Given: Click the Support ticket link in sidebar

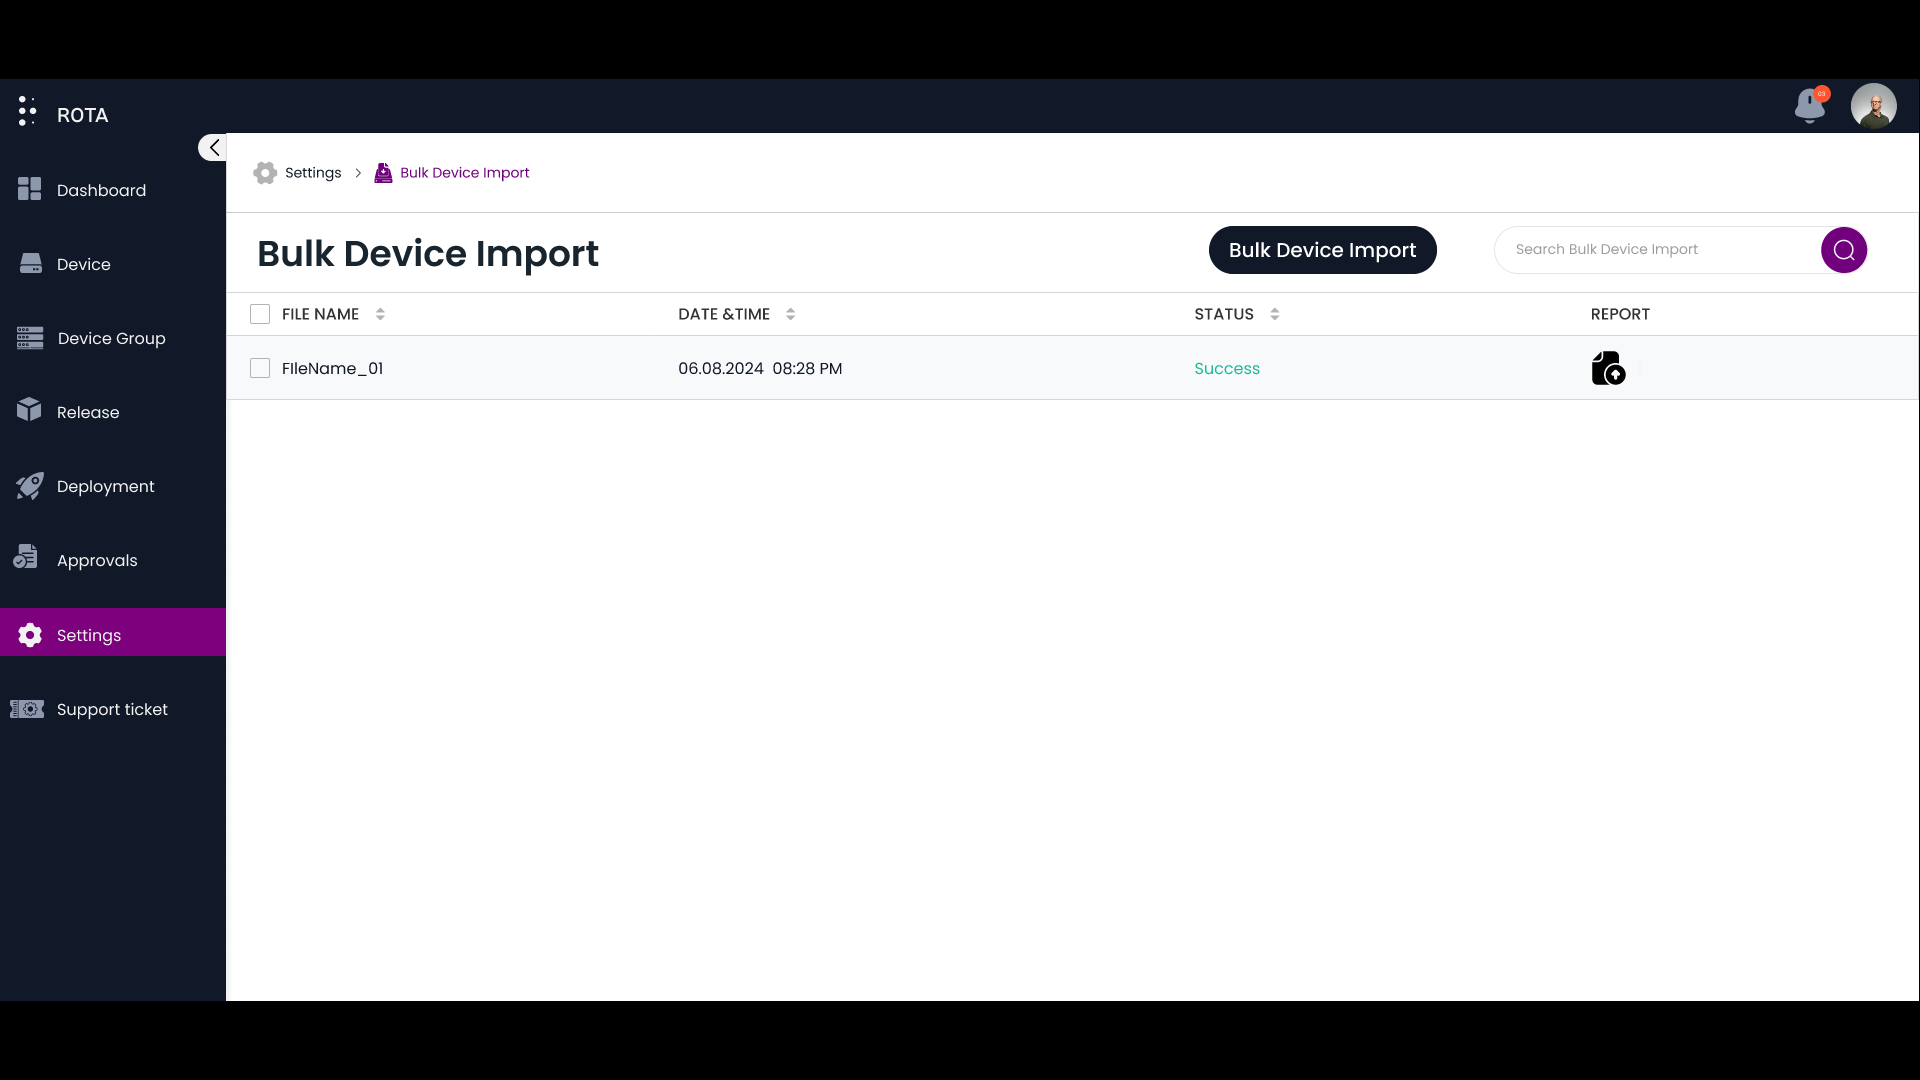Looking at the screenshot, I should coord(112,708).
